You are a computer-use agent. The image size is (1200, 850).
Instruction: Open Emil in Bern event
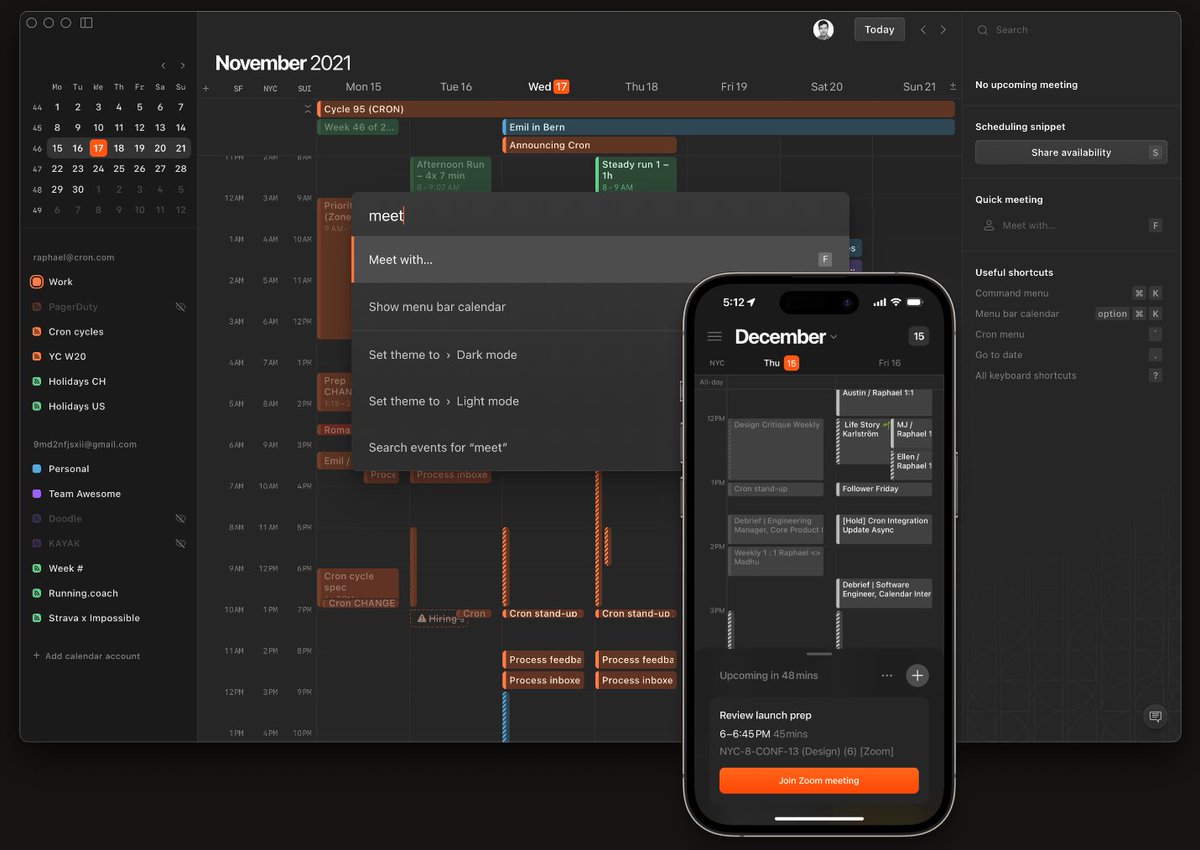click(x=728, y=127)
